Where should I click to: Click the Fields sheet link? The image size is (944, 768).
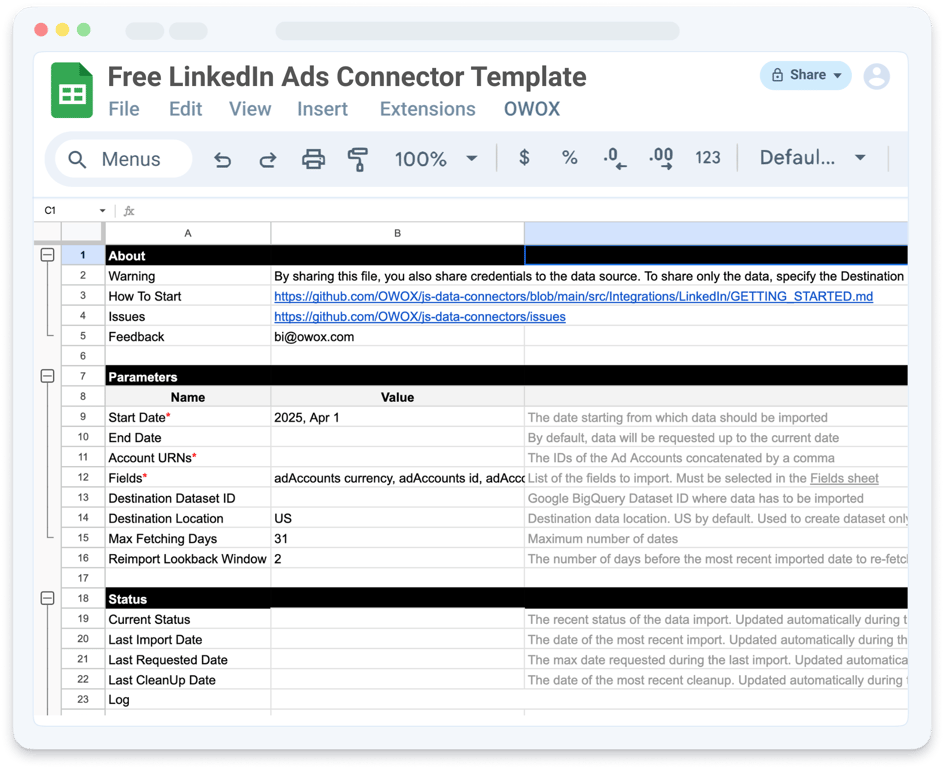[x=844, y=478]
